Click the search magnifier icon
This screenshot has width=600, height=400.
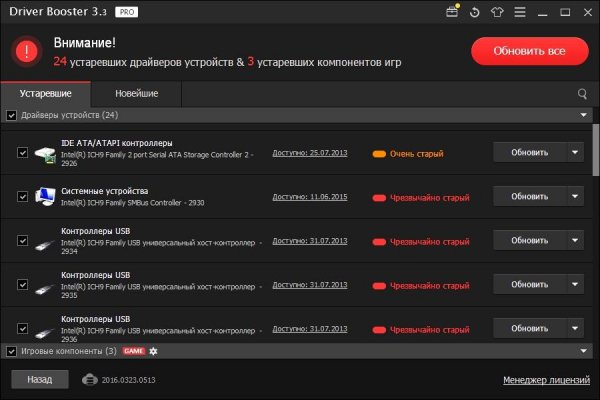coord(582,94)
